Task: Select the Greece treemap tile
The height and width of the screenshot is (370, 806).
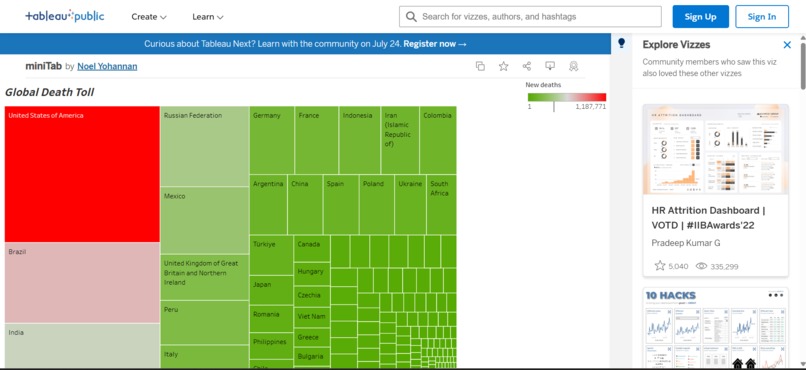Action: [x=312, y=338]
